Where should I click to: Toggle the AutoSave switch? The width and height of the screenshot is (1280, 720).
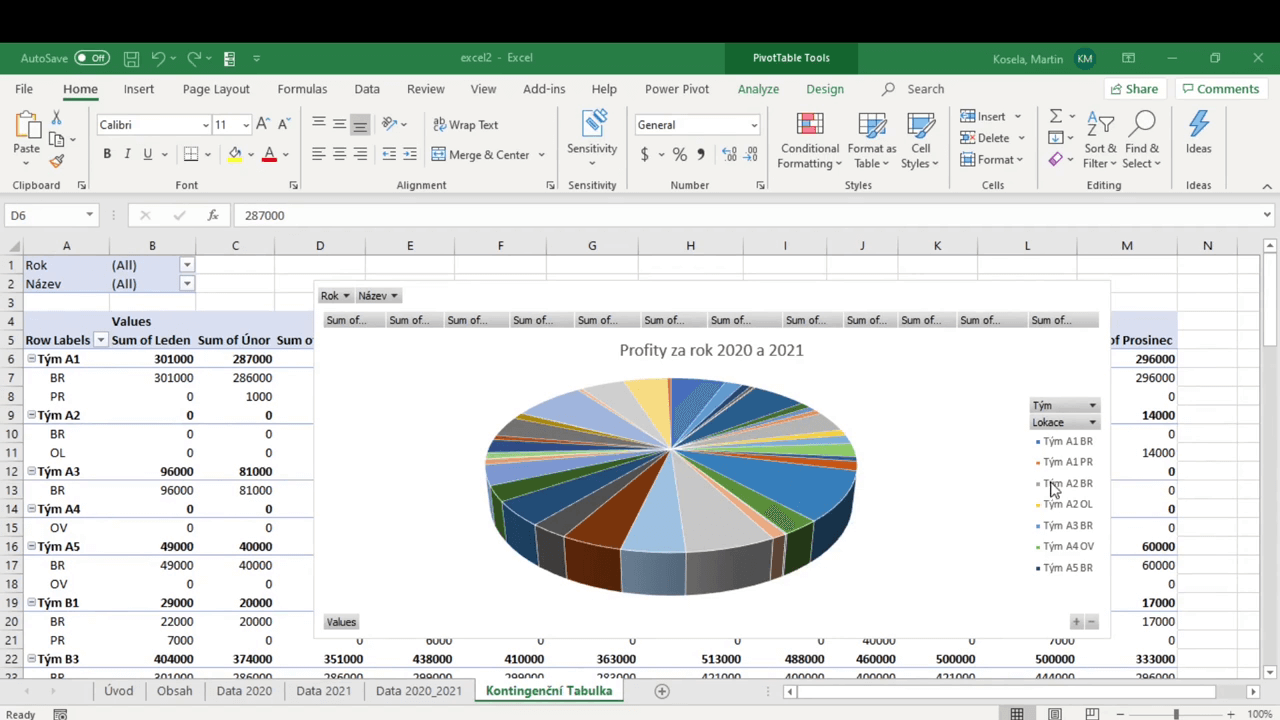tap(92, 58)
